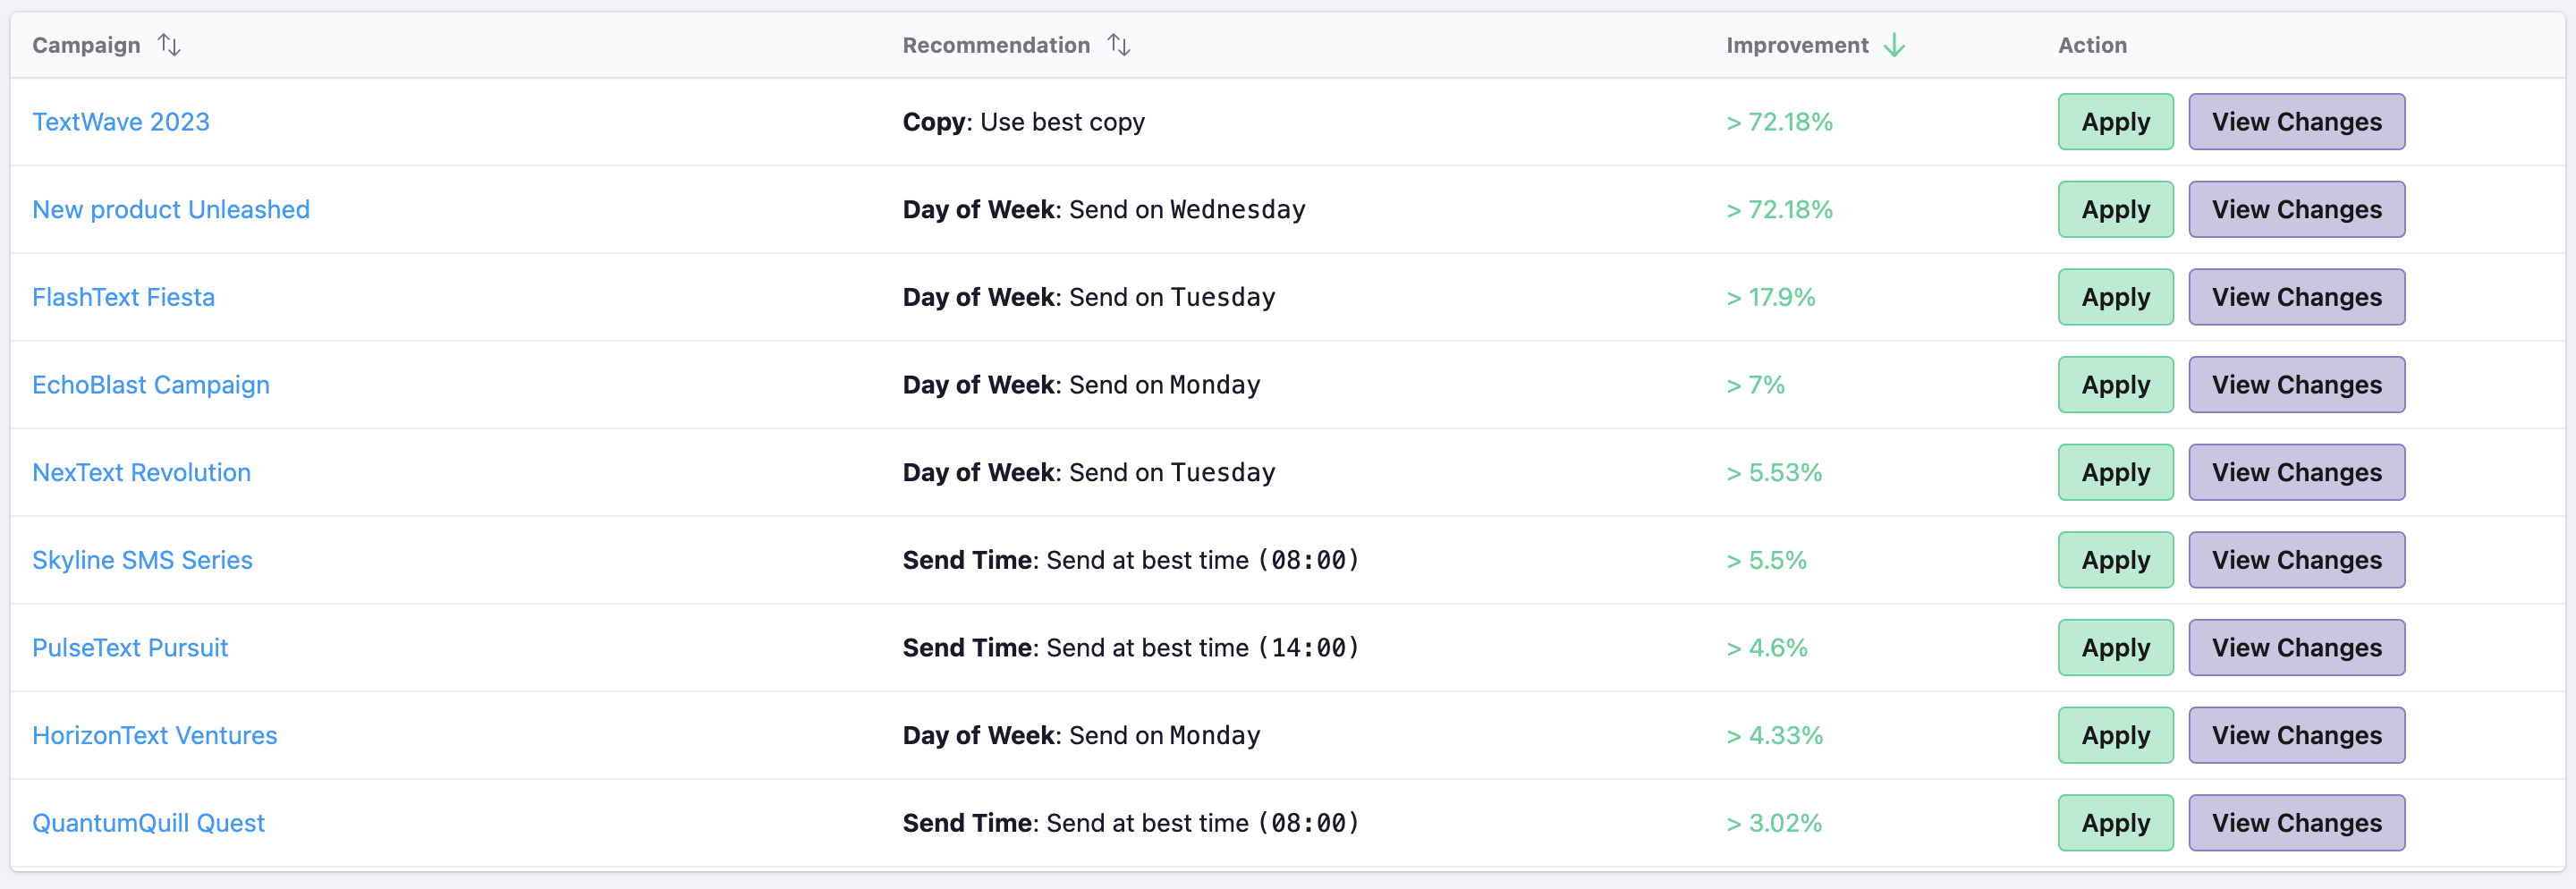Toggle Improvement column descending sort arrow
This screenshot has width=2576, height=889.
click(x=1894, y=45)
